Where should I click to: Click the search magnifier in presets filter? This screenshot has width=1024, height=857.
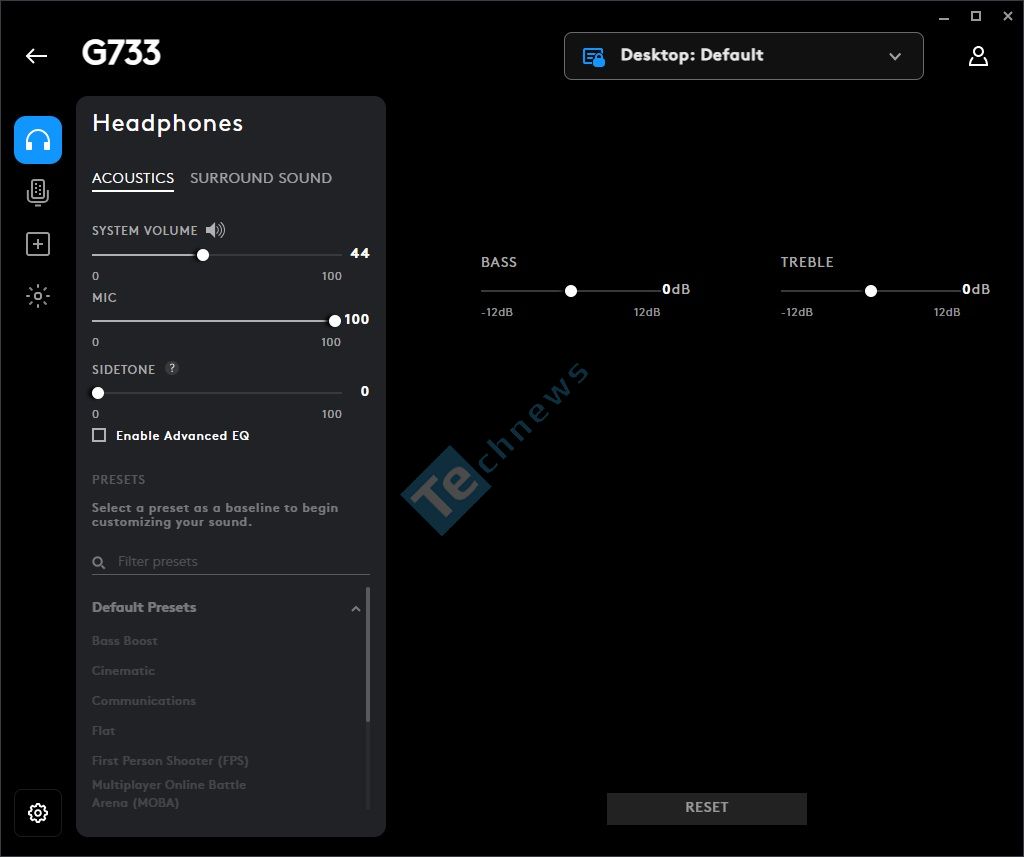tap(99, 562)
